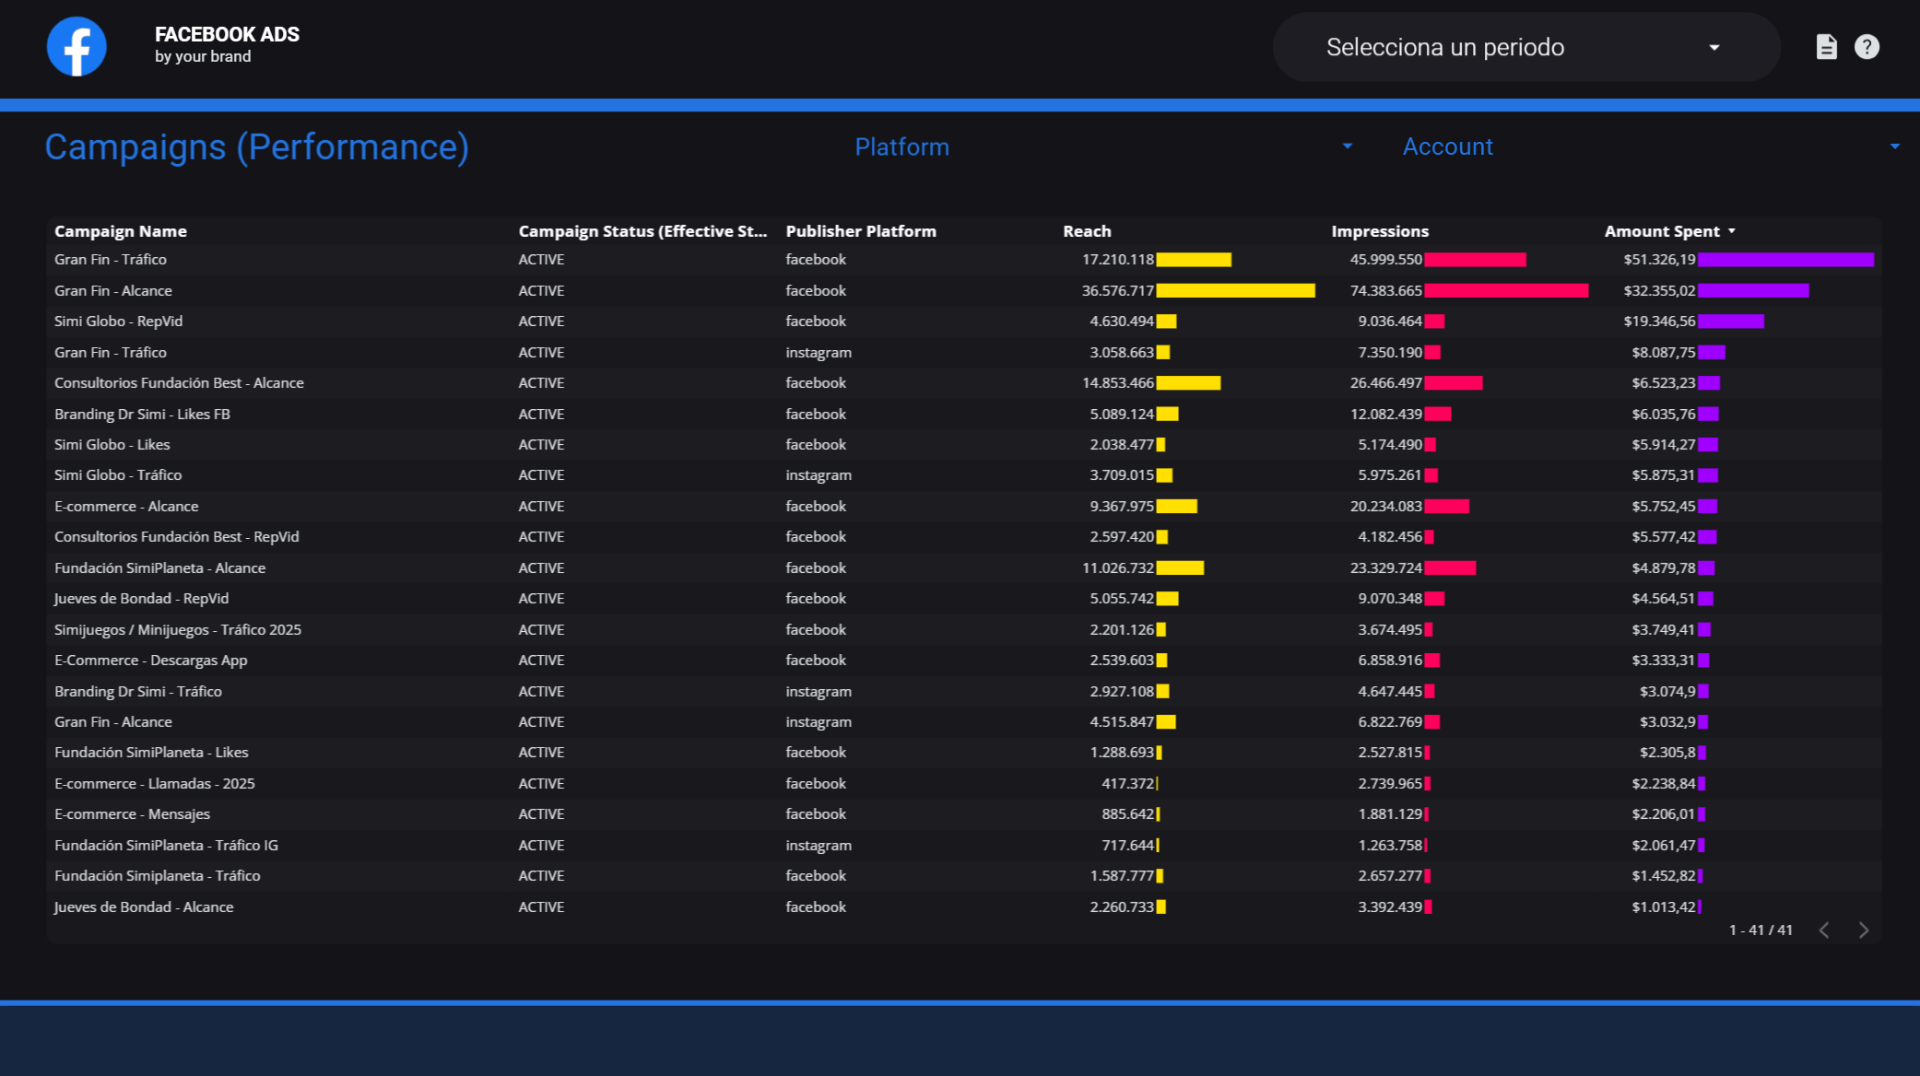Sort by Publisher Platform column header
Screen dimensions: 1920x1076
[861, 231]
